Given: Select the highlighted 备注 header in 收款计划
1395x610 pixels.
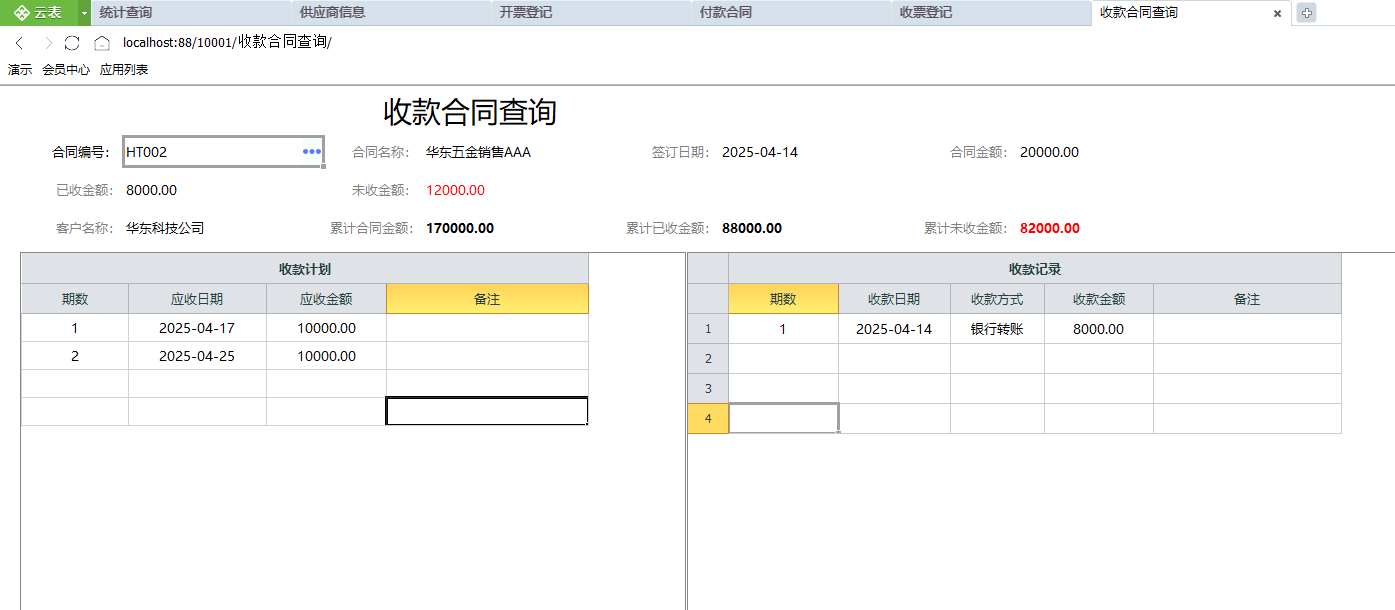Looking at the screenshot, I should tap(487, 299).
